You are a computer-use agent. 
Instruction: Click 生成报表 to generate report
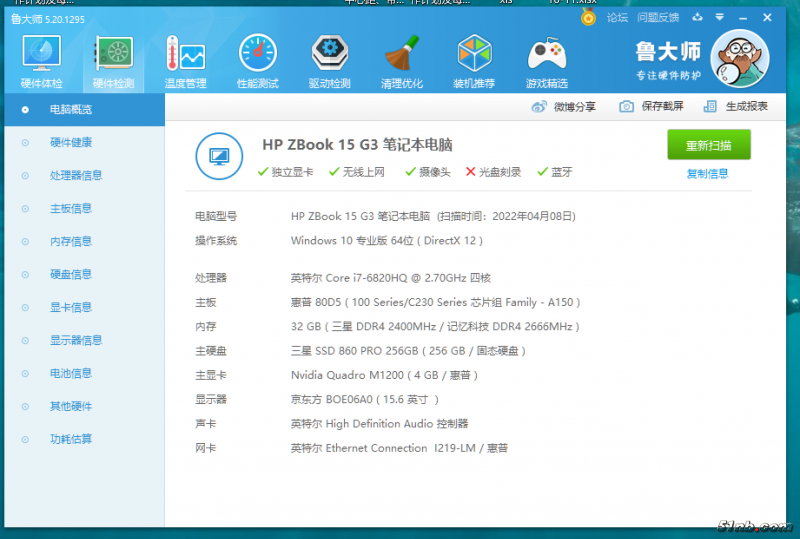click(735, 107)
